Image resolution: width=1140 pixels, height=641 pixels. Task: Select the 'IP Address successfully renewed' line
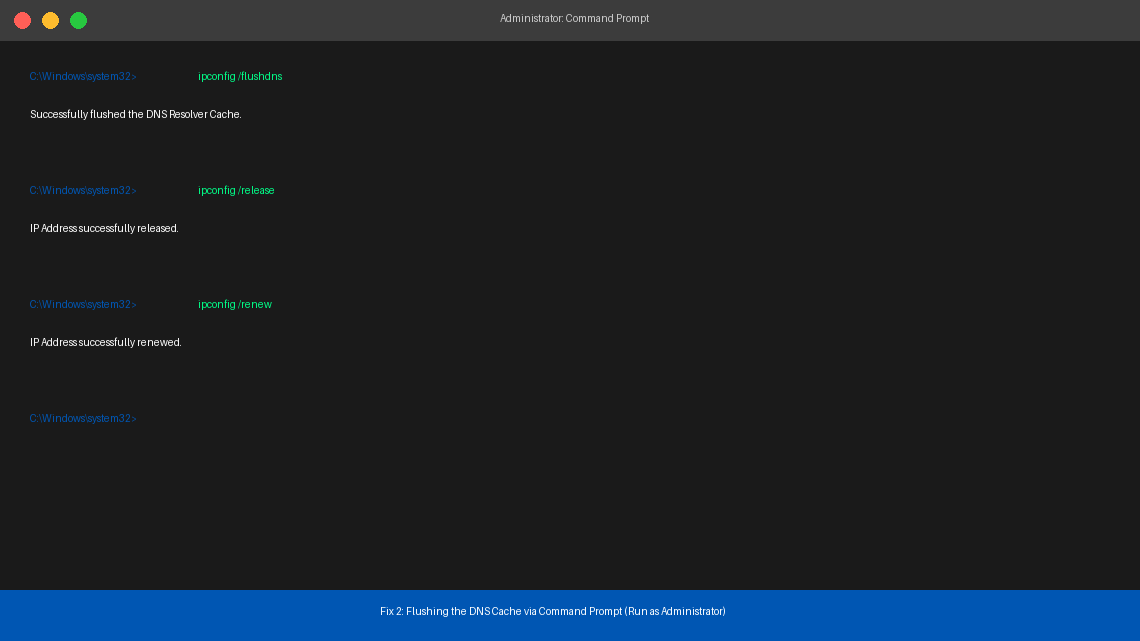tap(105, 342)
